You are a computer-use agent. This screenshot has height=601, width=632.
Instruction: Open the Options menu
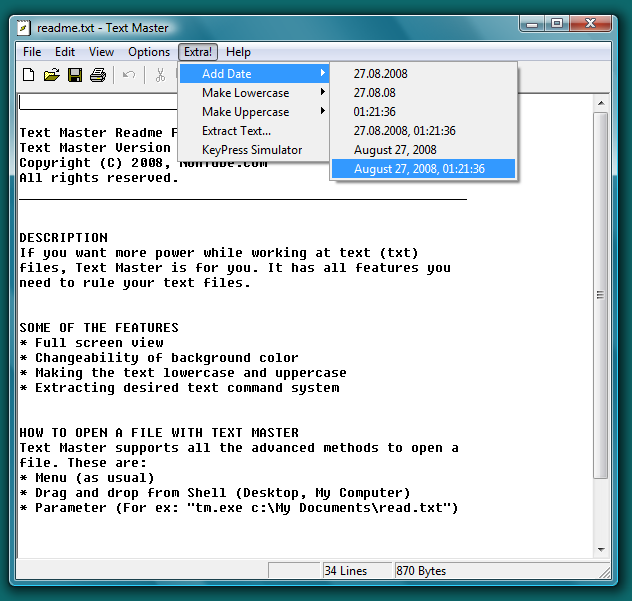click(149, 52)
